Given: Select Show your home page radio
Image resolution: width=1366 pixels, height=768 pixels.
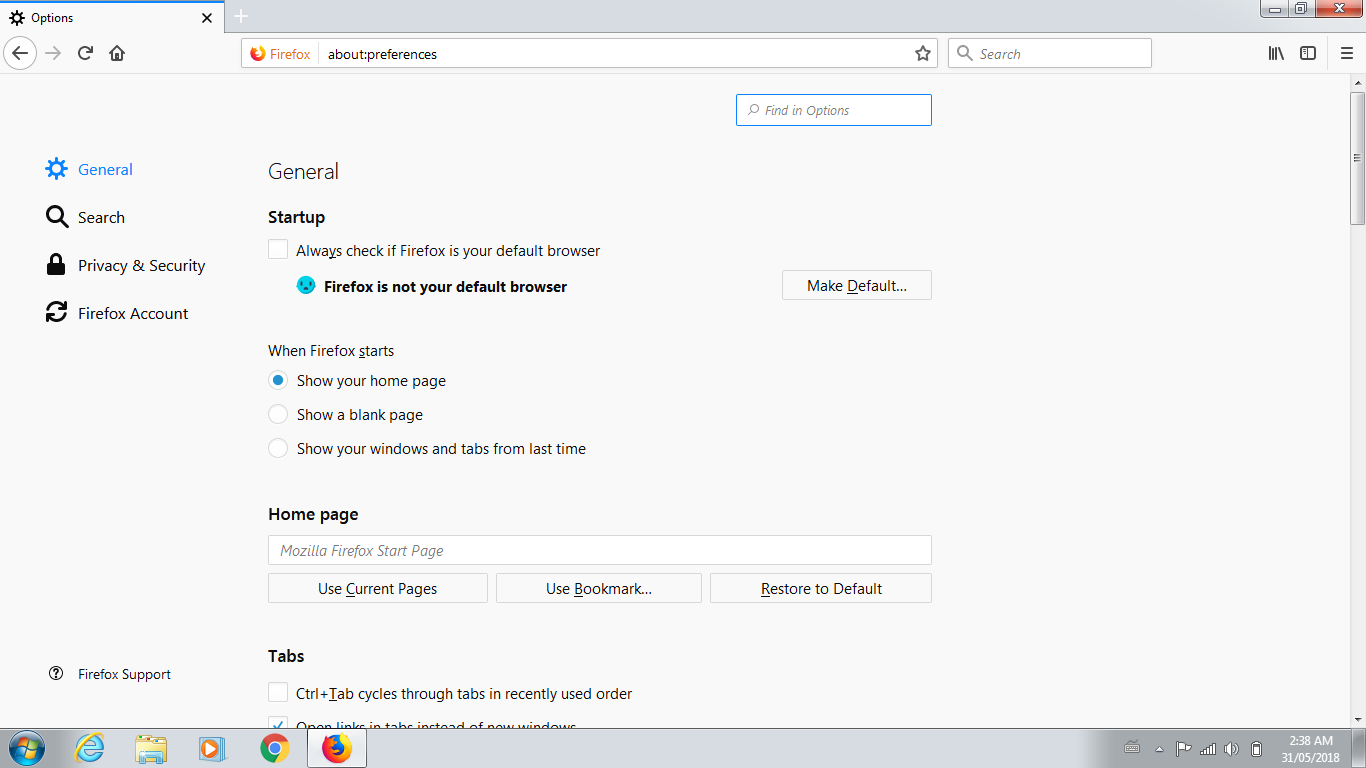Looking at the screenshot, I should click(x=278, y=380).
